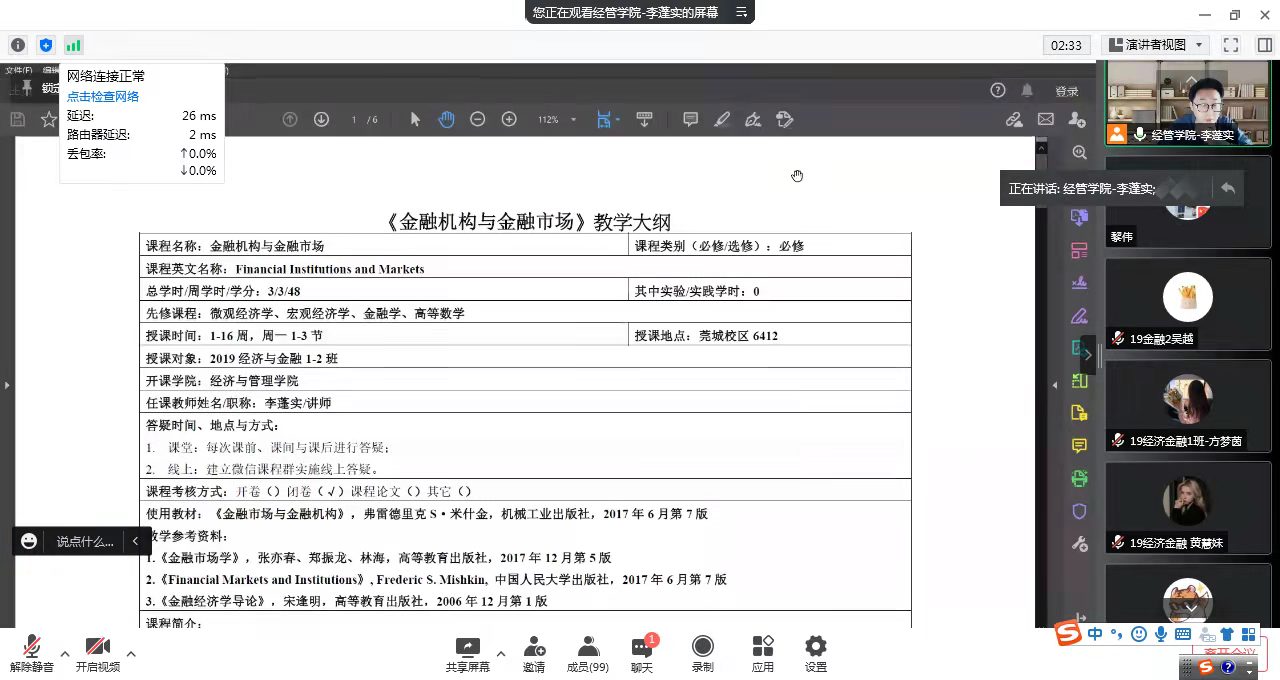Open the 演讲者视图 view dropdown
The width and height of the screenshot is (1280, 680).
(1155, 45)
